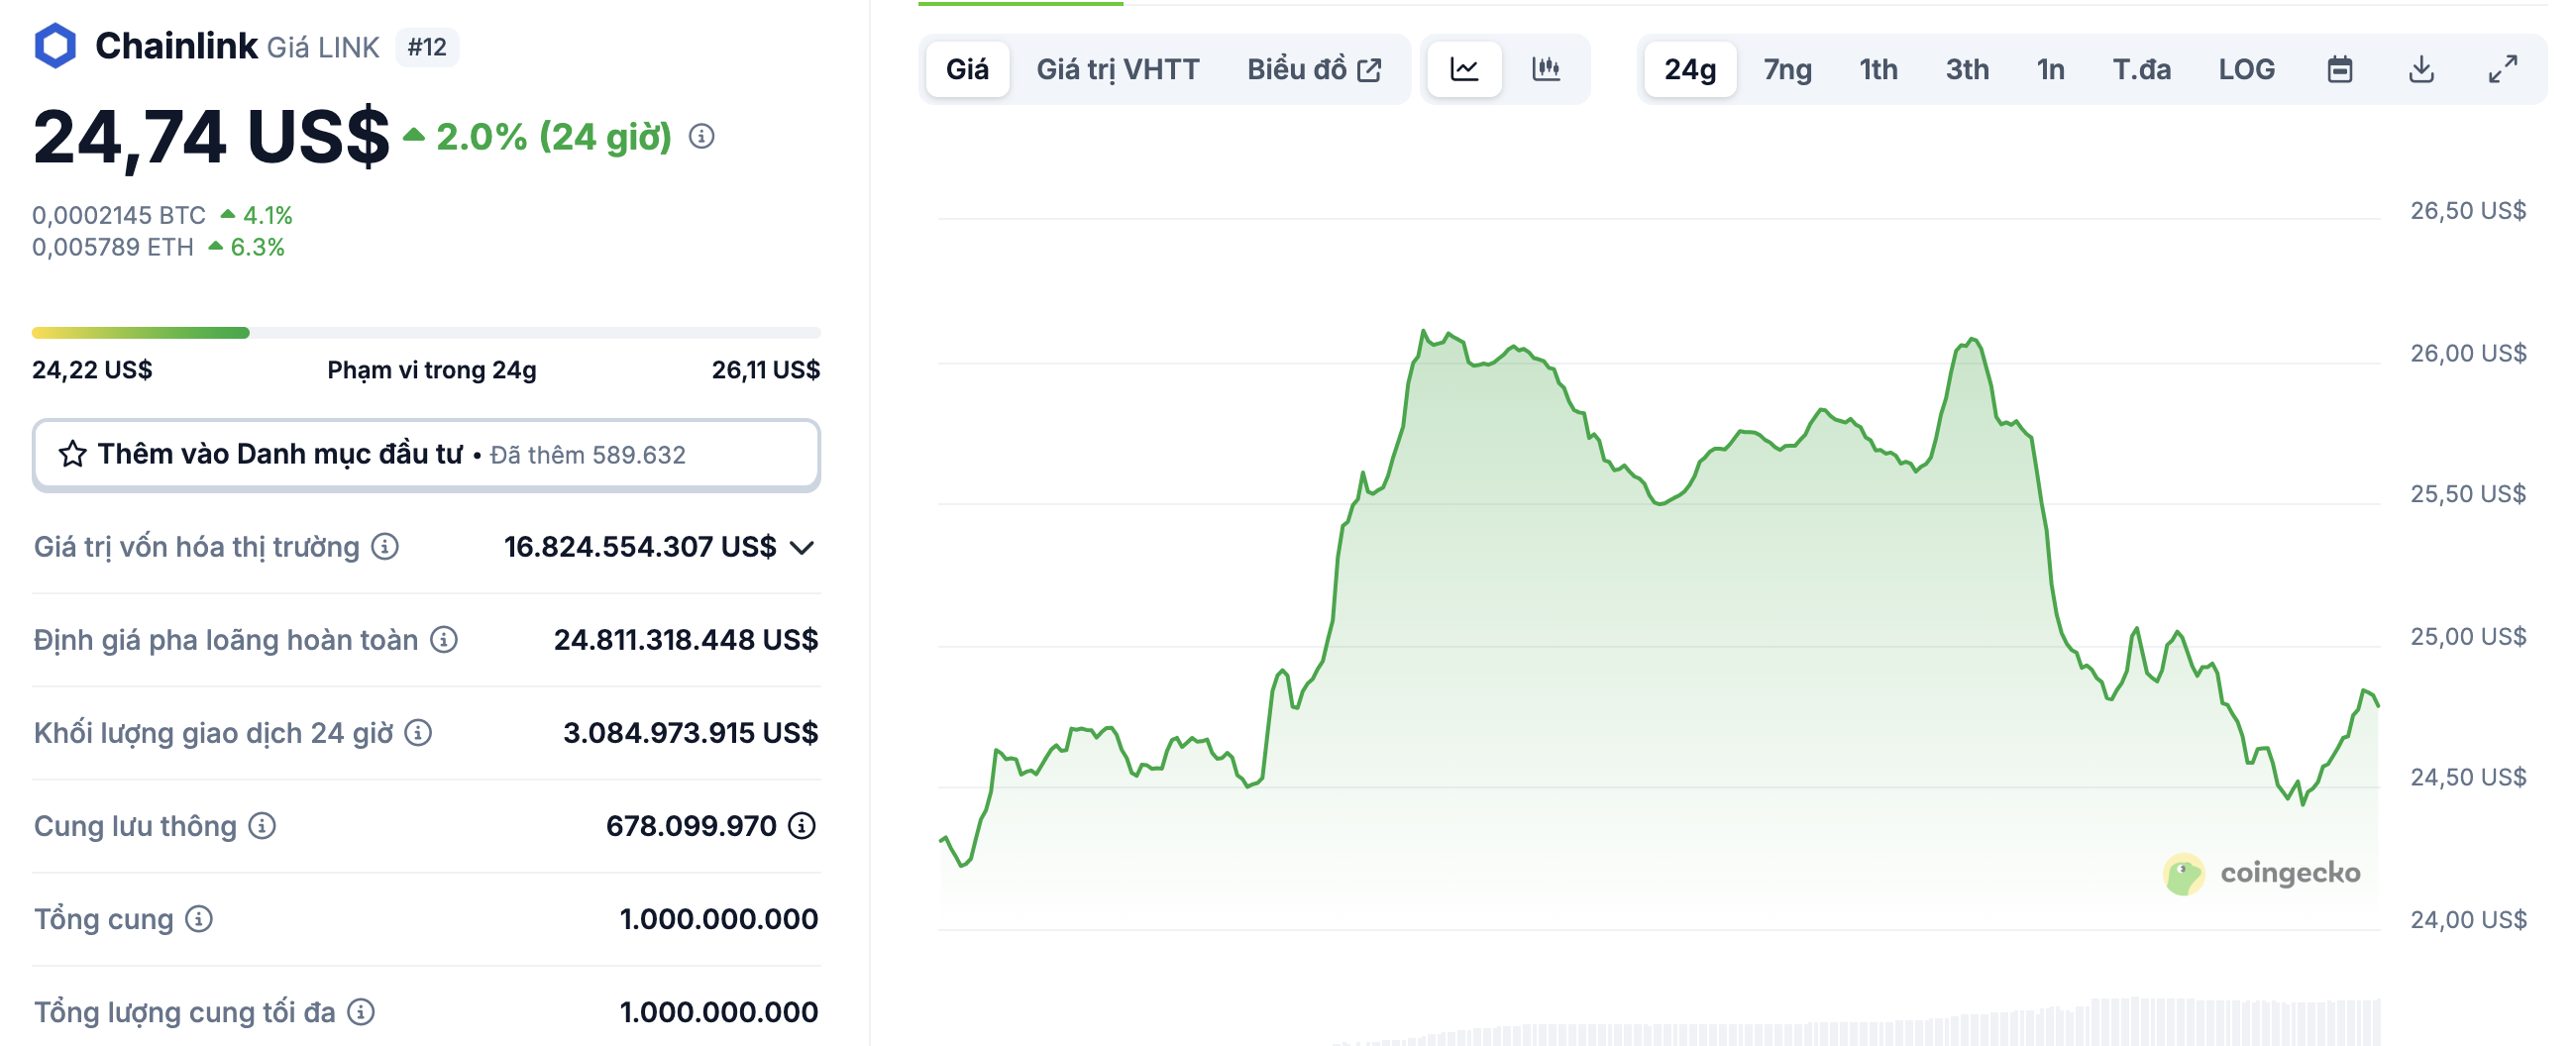The image size is (2576, 1046).
Task: Select the 1th time range
Action: click(x=1878, y=69)
